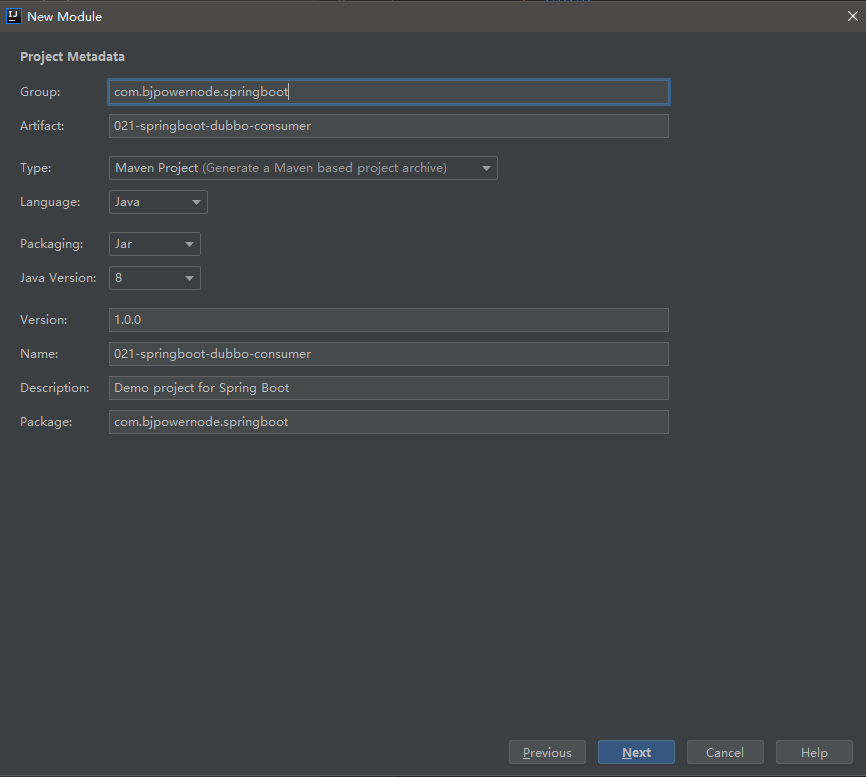
Task: Close the New Module dialog
Action: click(852, 16)
